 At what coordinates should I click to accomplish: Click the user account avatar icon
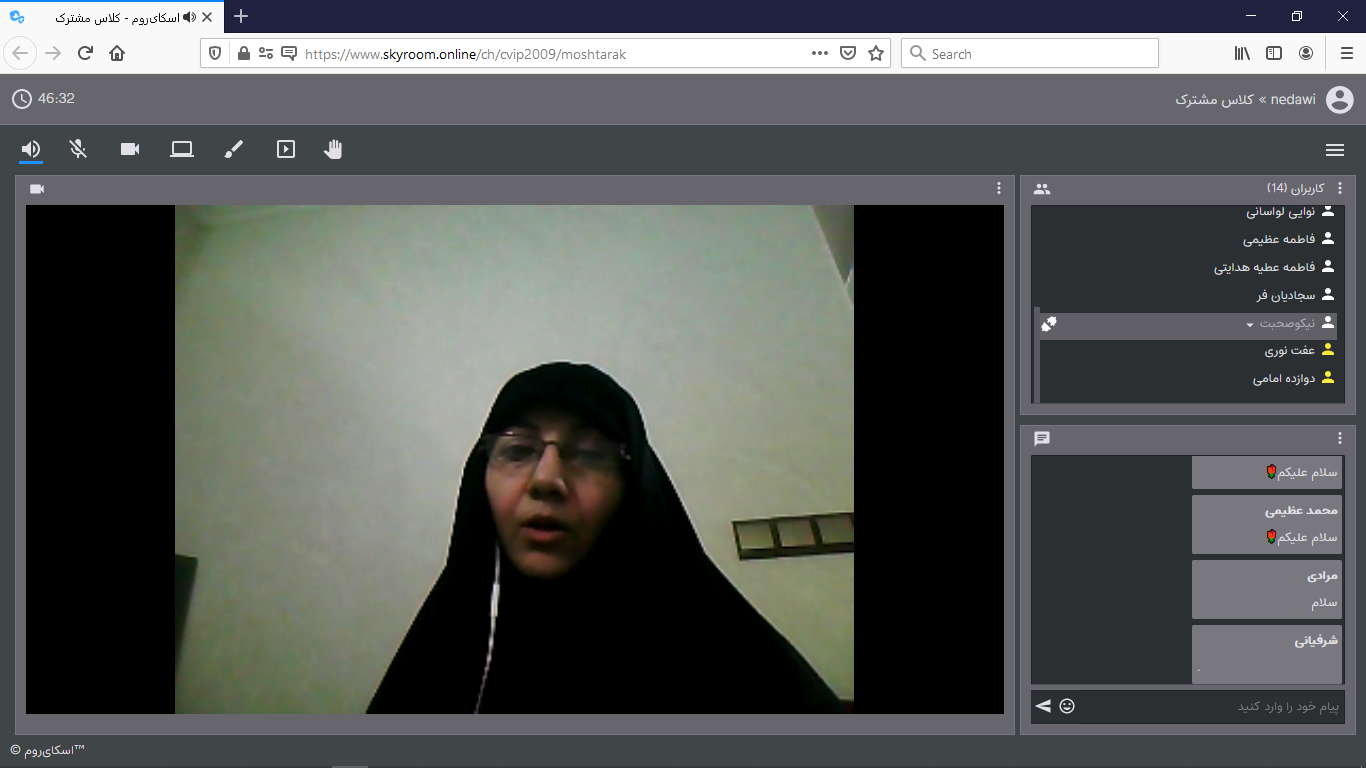1340,100
